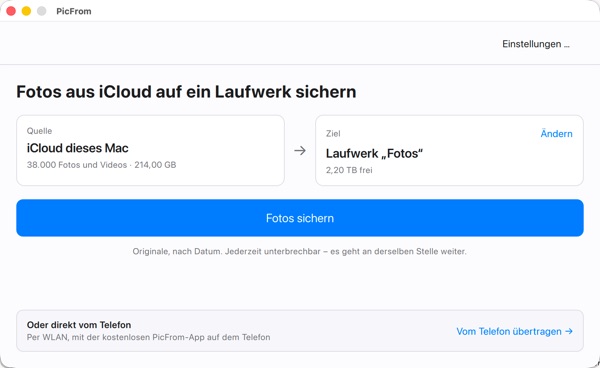Open Einstellungen settings
The image size is (600, 368).
coord(536,44)
